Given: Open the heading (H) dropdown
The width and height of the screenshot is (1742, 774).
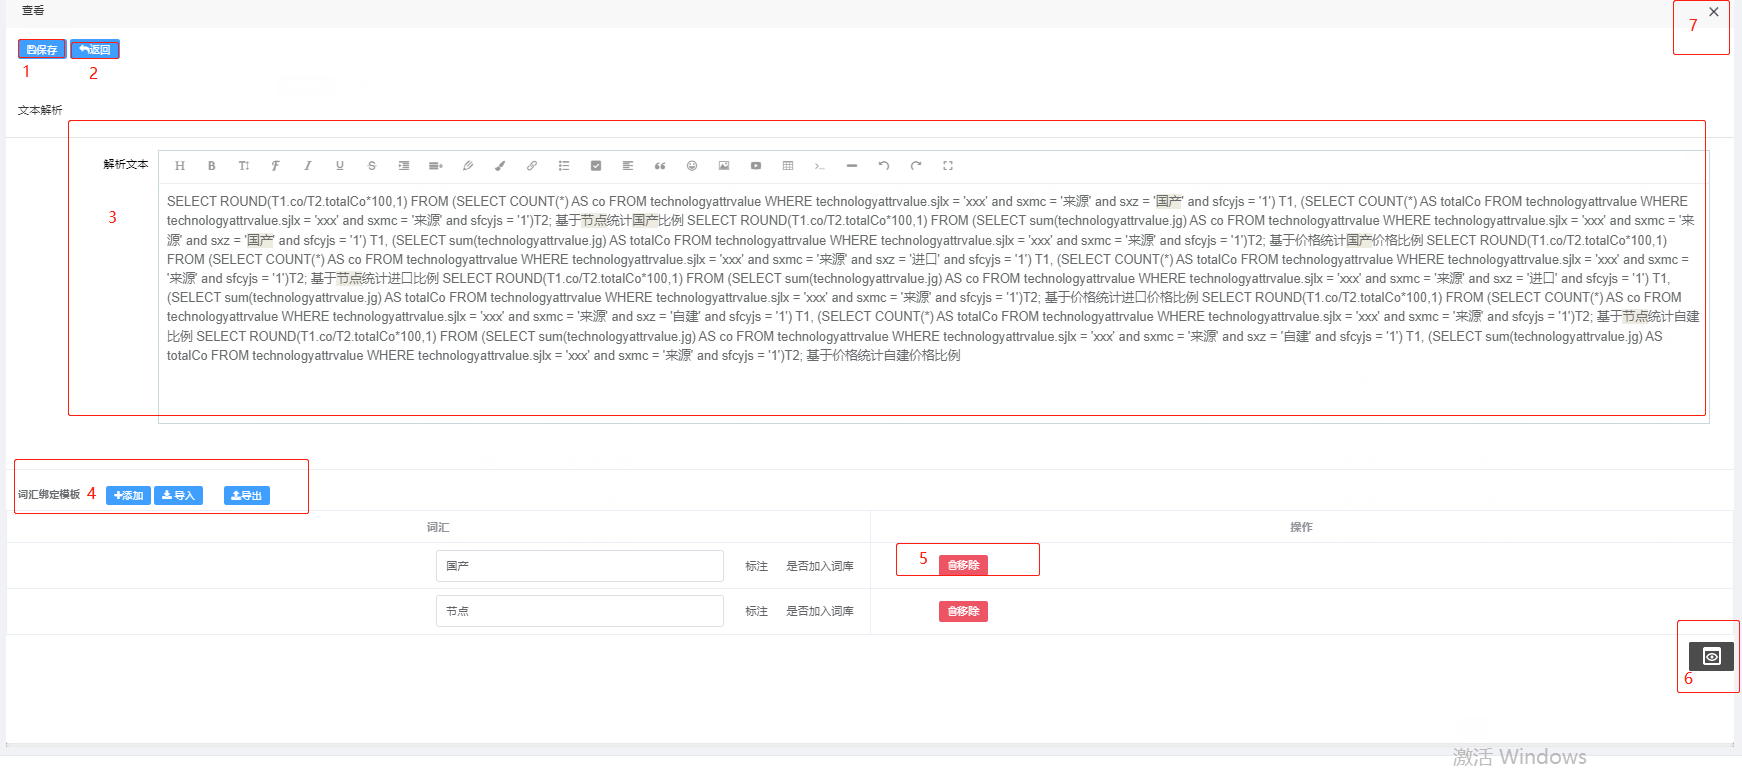Looking at the screenshot, I should pos(180,166).
